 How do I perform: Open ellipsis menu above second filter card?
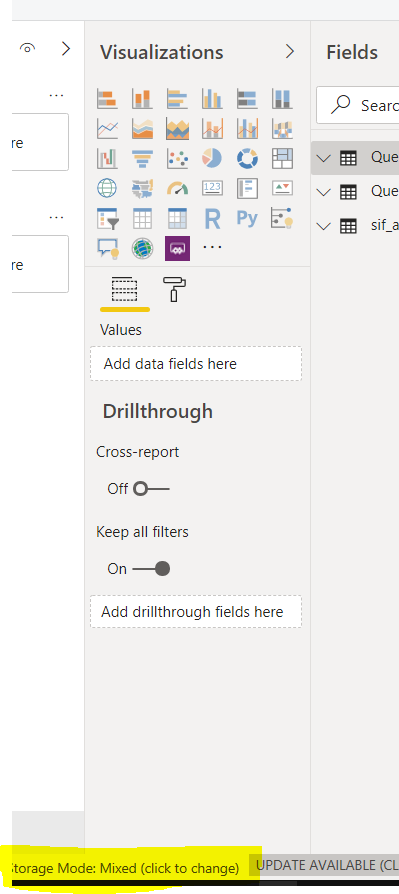[56, 217]
